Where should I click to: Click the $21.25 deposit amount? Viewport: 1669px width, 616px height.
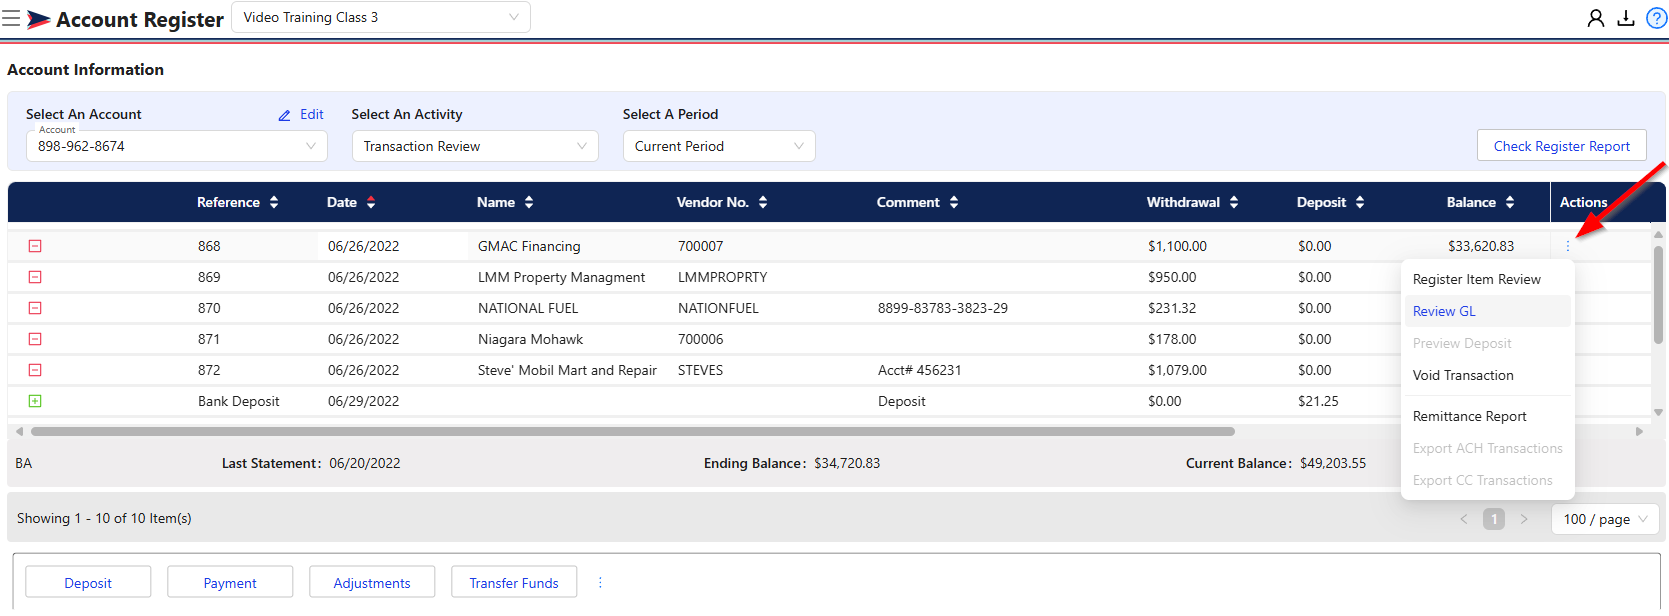tap(1318, 401)
